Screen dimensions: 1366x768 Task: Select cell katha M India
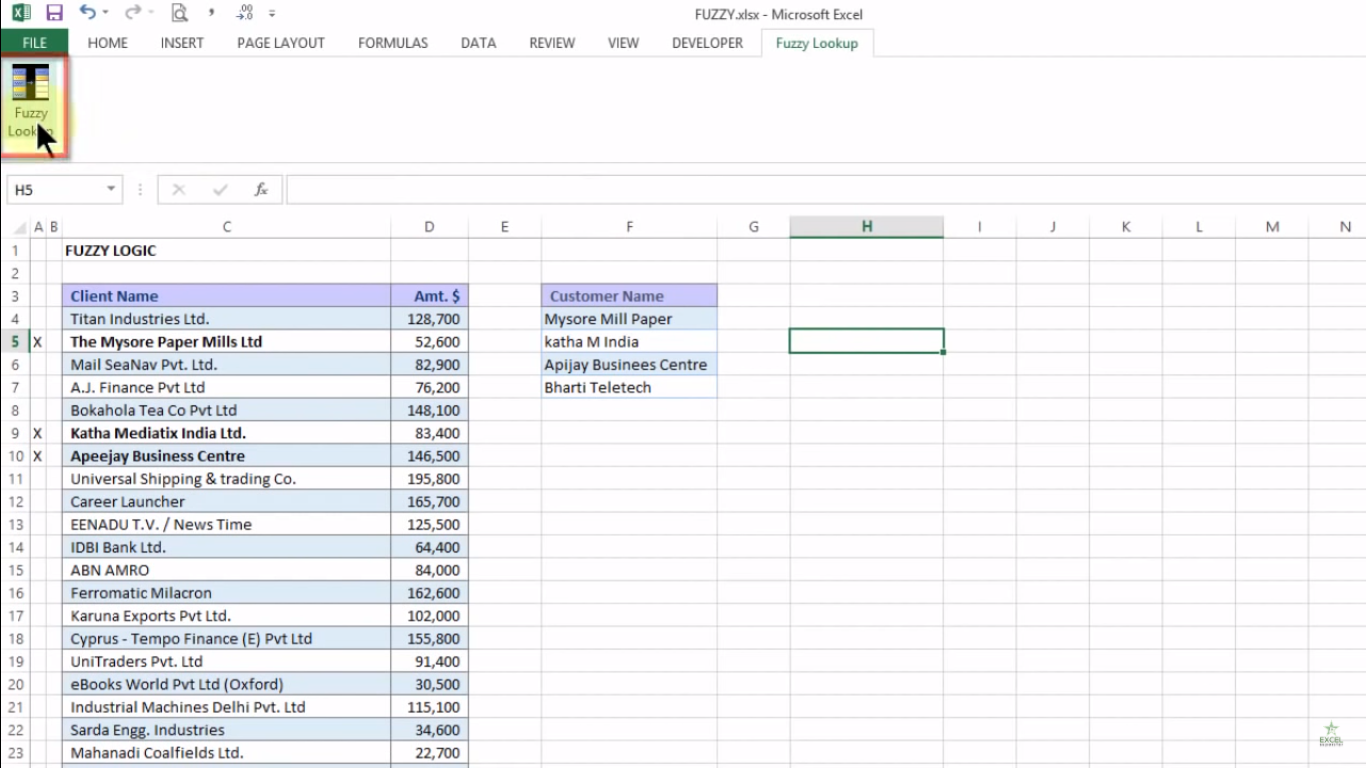point(629,342)
